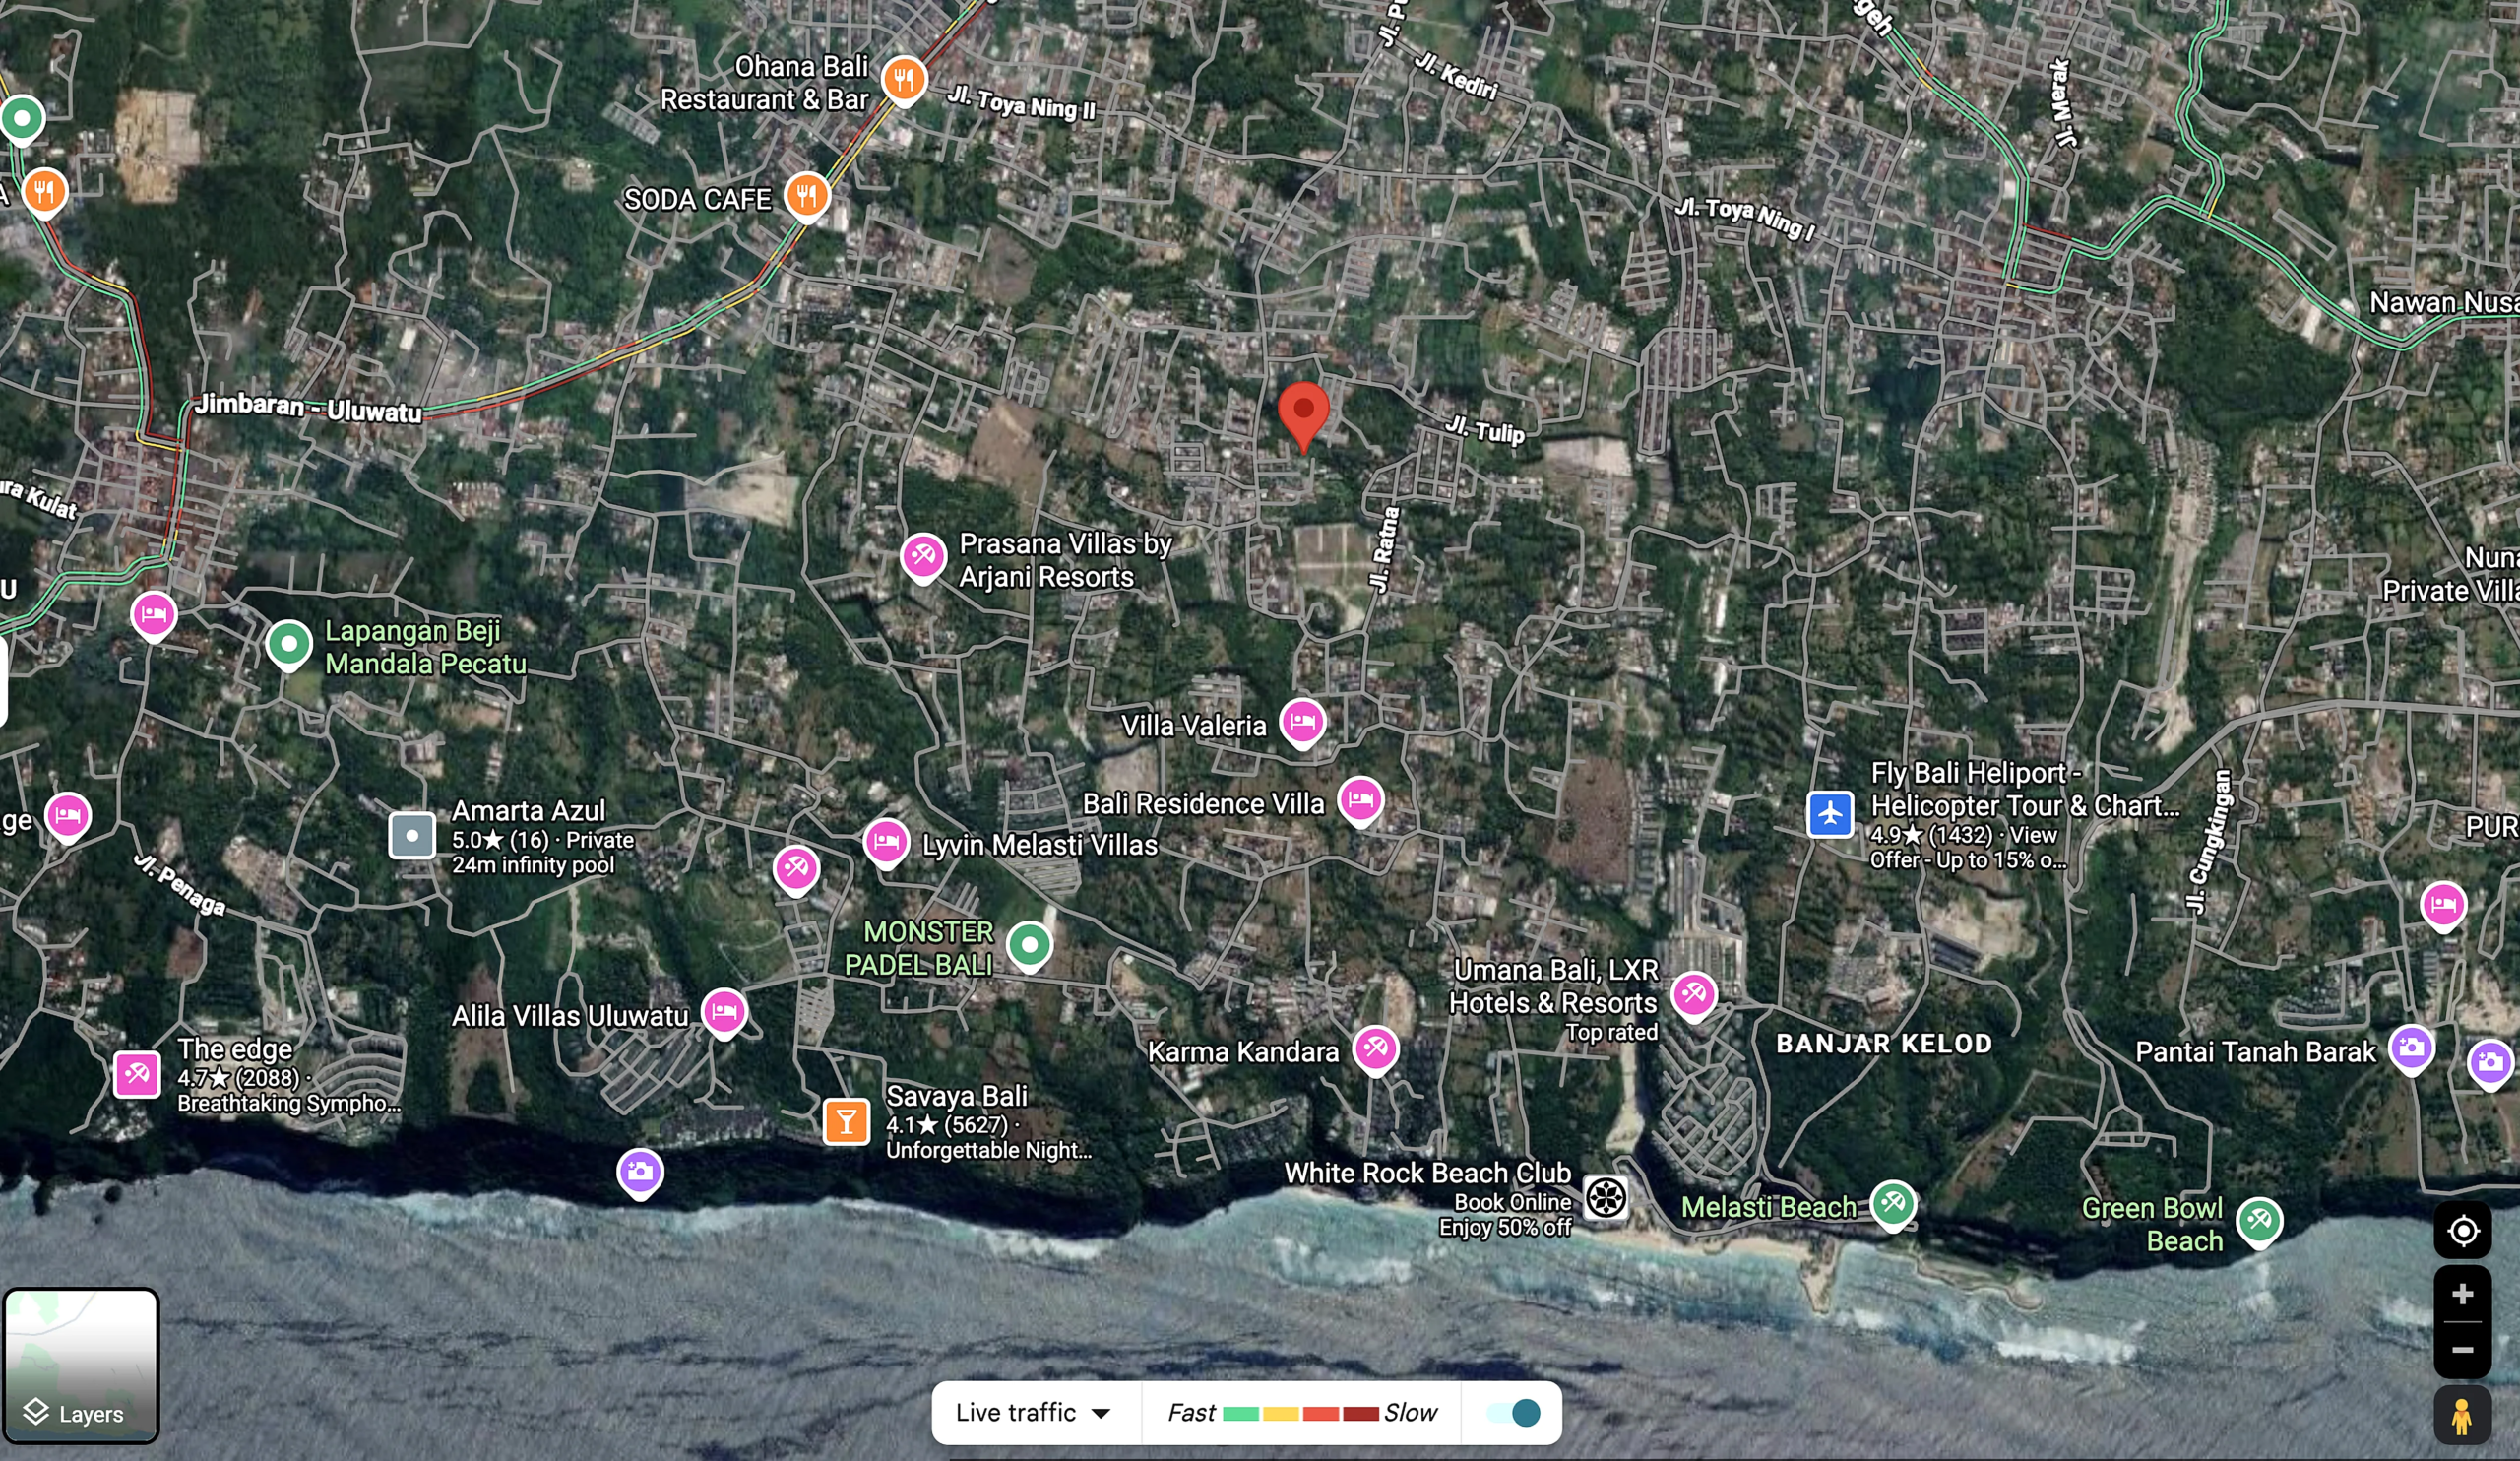
Task: Click the purple camera pin on the western cliff coast
Action: click(640, 1172)
